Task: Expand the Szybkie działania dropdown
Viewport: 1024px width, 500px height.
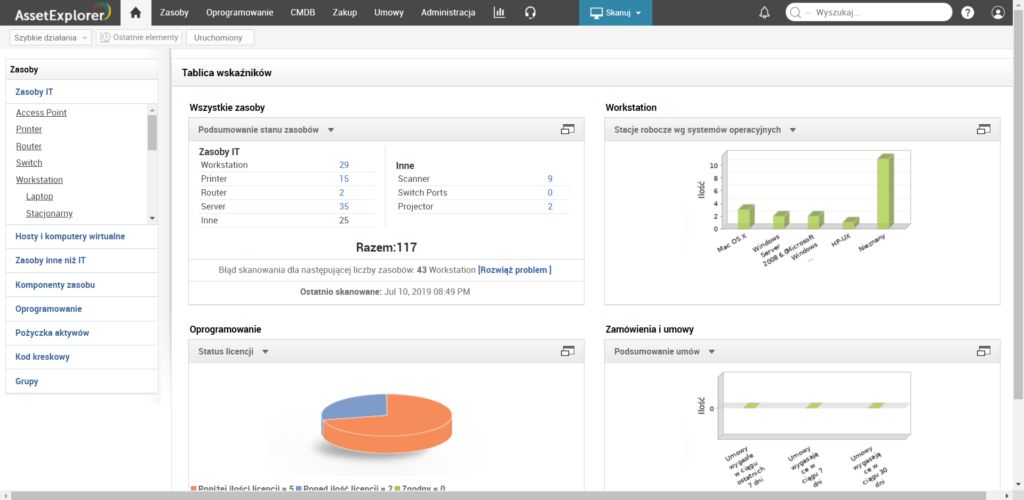Action: coord(50,37)
